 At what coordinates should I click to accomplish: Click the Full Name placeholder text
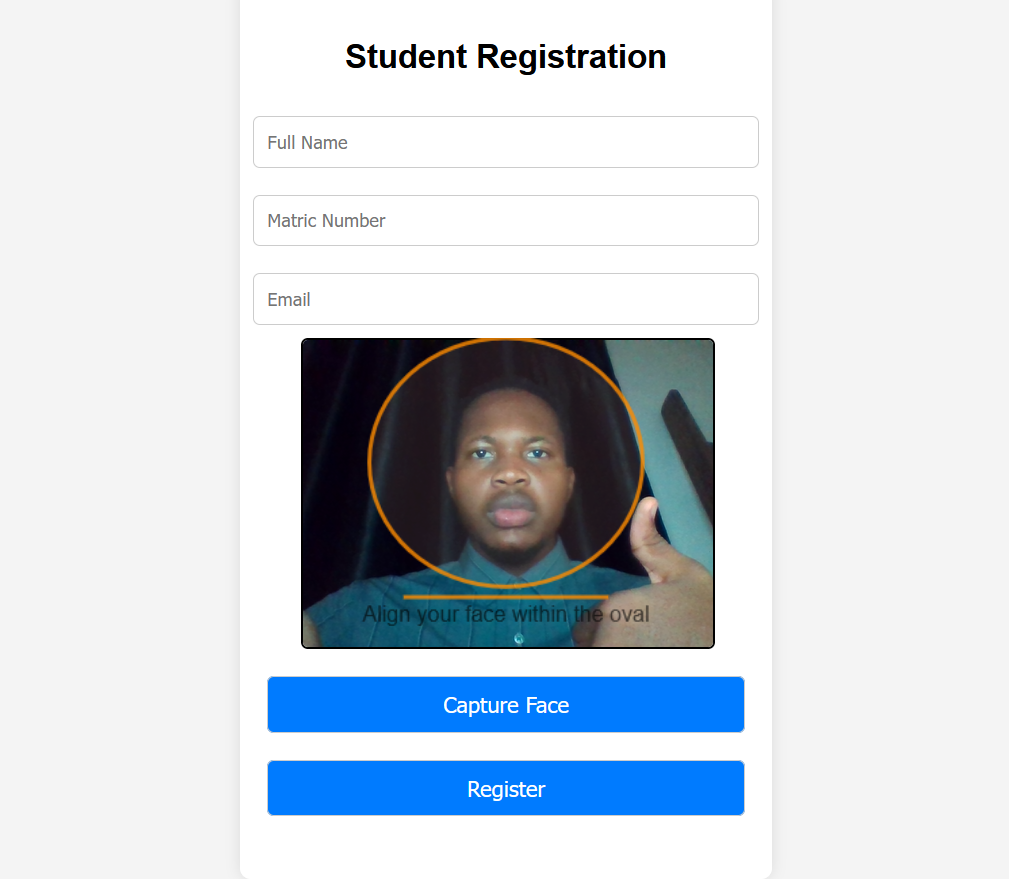pos(307,142)
